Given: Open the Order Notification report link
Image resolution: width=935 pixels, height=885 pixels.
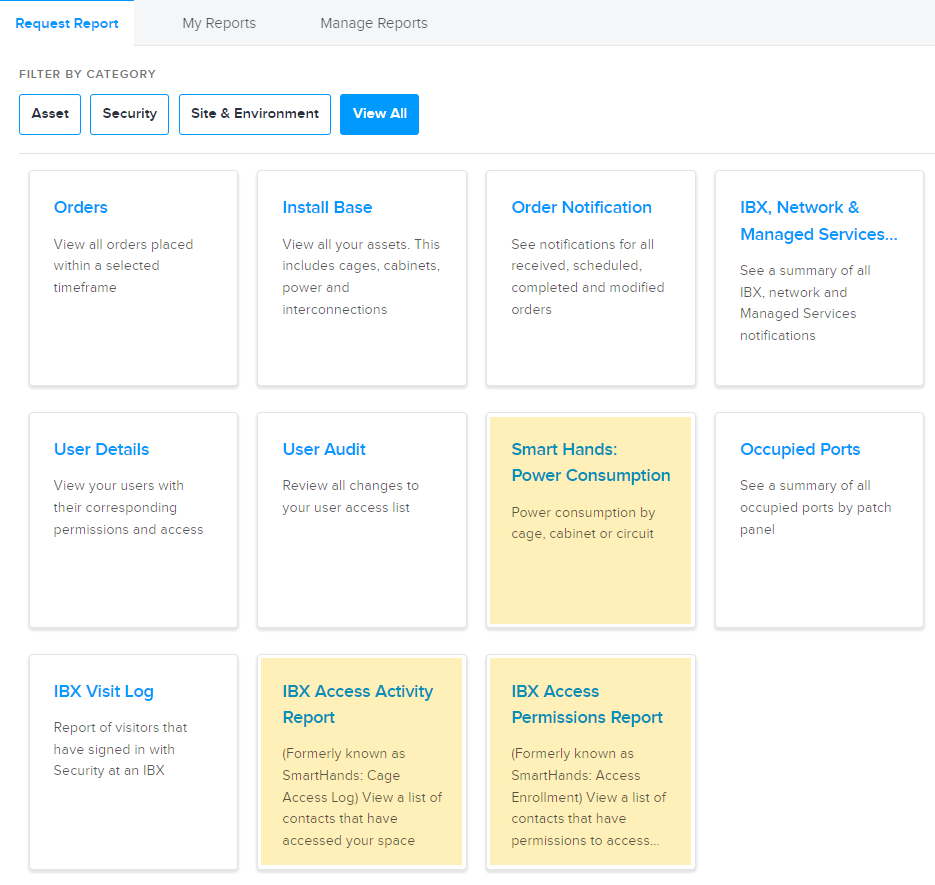Looking at the screenshot, I should point(581,208).
